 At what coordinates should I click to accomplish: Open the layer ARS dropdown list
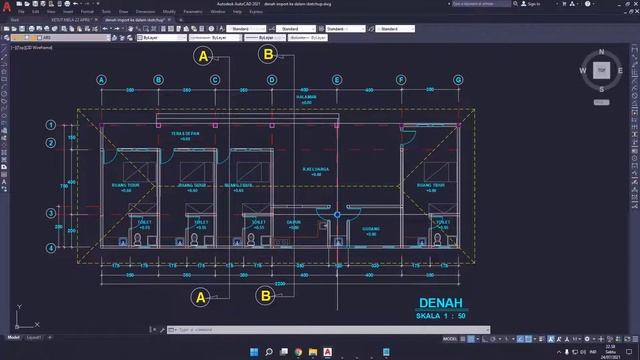pyautogui.click(x=60, y=38)
